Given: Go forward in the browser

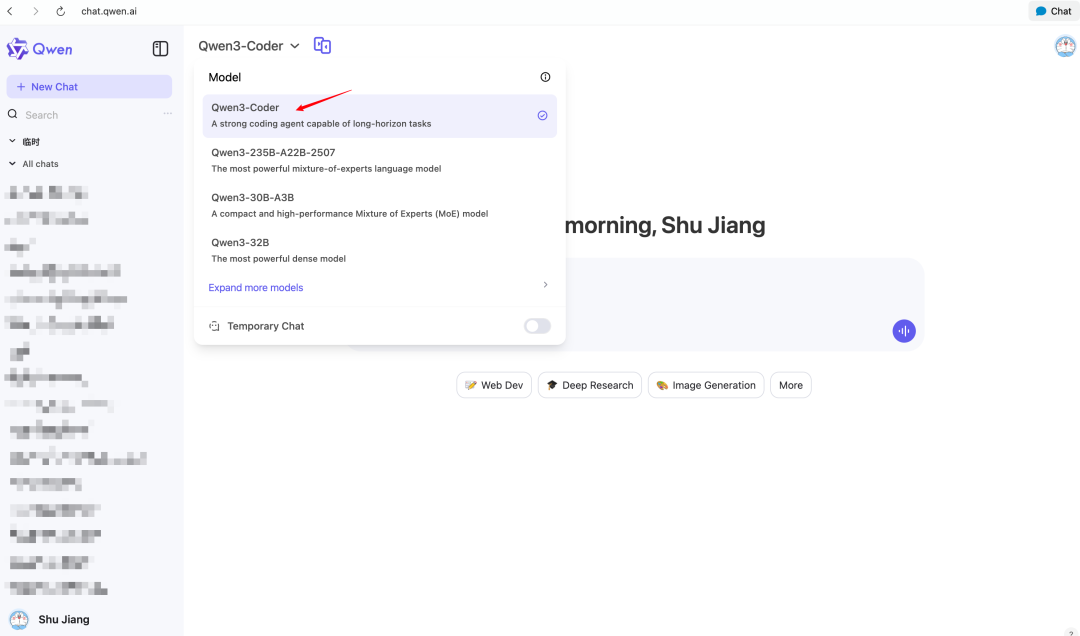Looking at the screenshot, I should coord(36,11).
